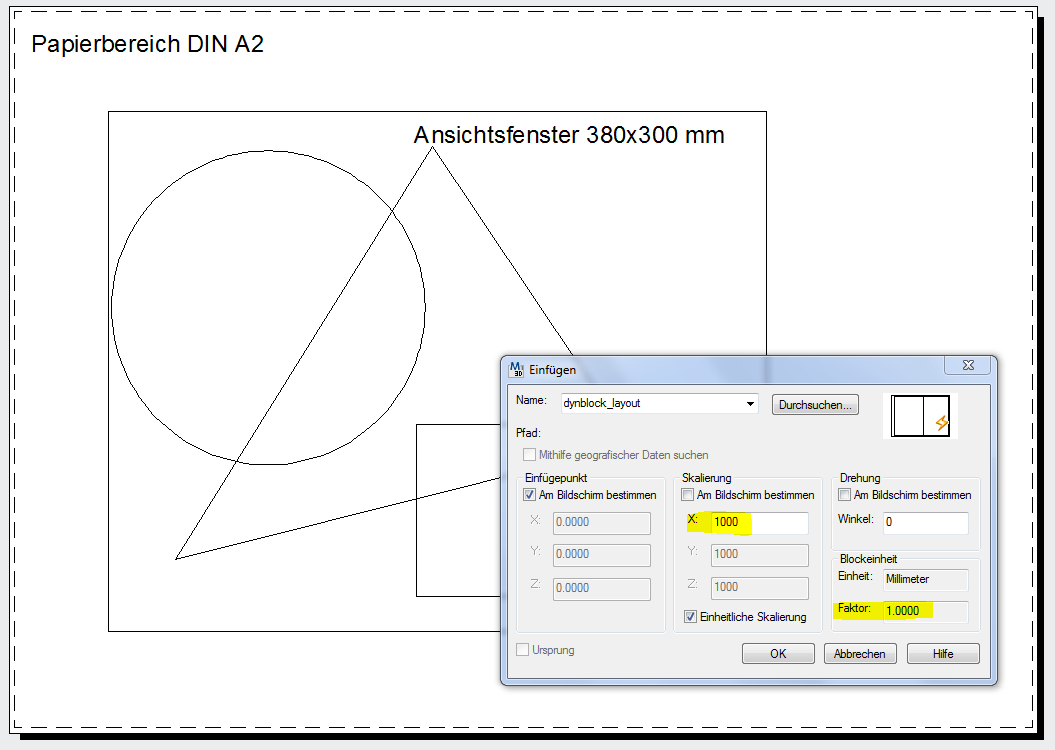Click the Einfügen dialog title bar icon
1055x750 pixels.
tap(517, 369)
